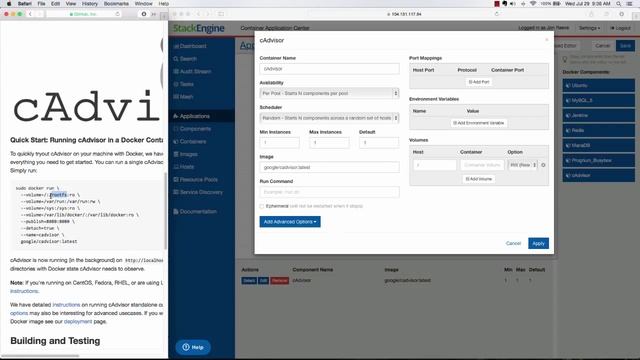
Task: Log out using the Logout link
Action: [620, 28]
